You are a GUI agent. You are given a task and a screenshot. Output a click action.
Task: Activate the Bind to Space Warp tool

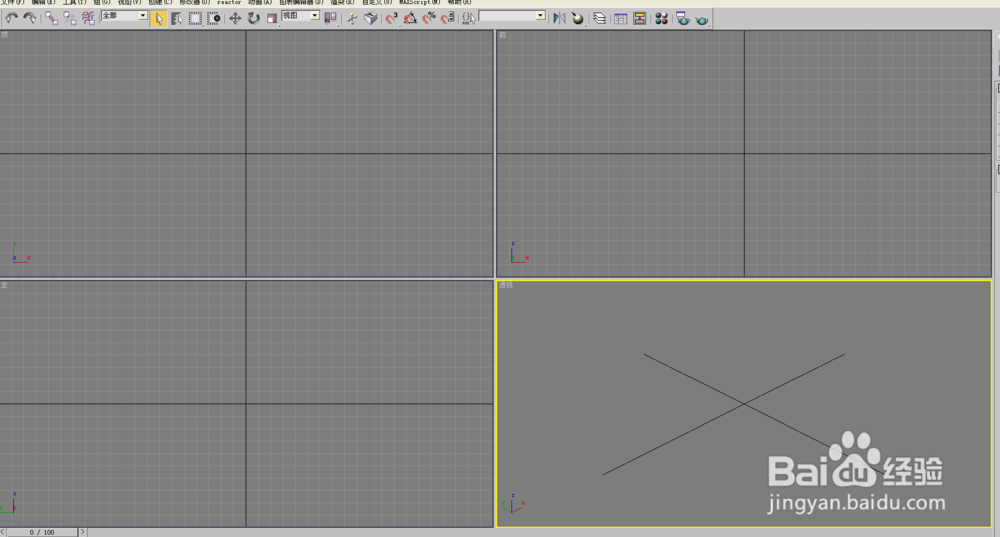[x=88, y=18]
